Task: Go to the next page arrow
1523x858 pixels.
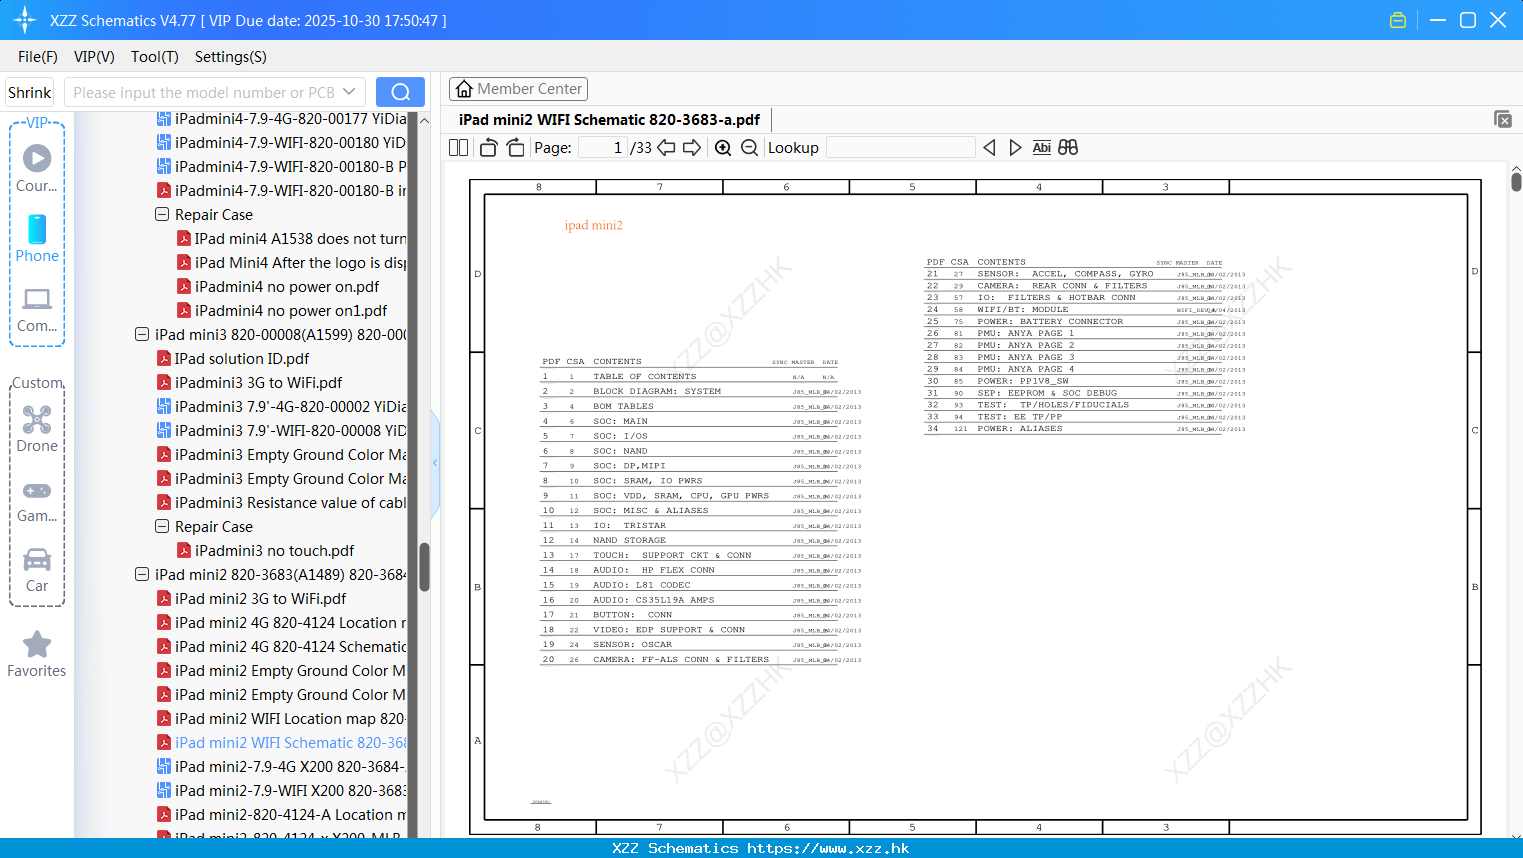Action: coord(692,148)
